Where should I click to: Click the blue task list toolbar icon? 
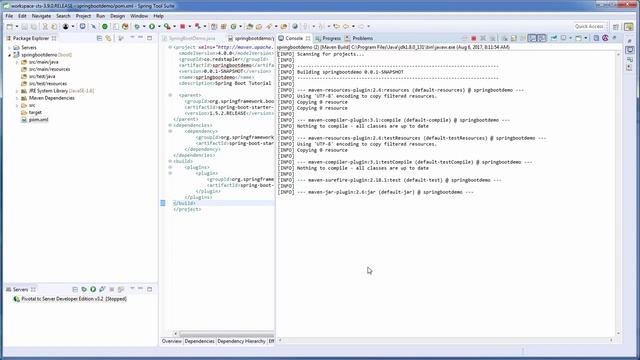click(82, 27)
